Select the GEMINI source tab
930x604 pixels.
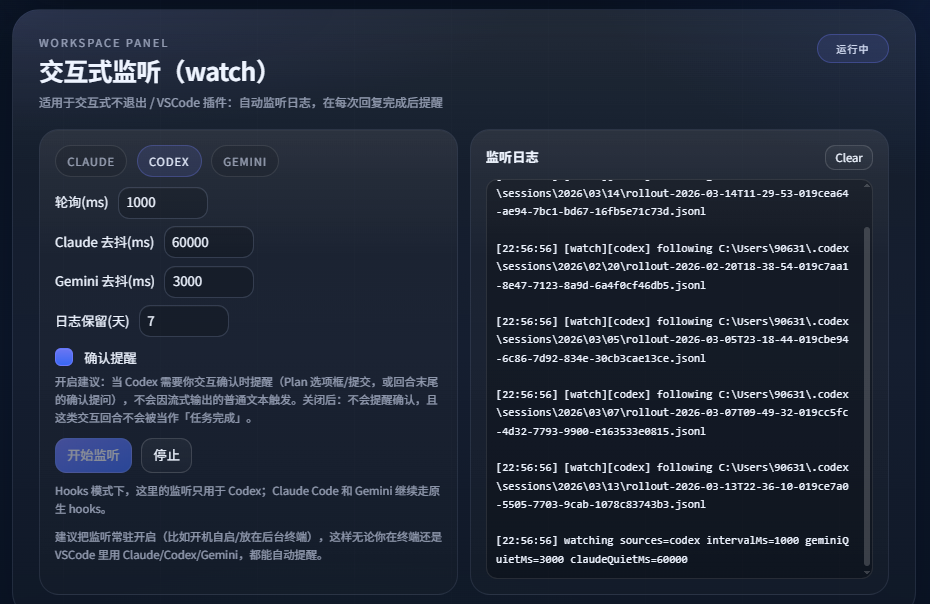tap(244, 161)
